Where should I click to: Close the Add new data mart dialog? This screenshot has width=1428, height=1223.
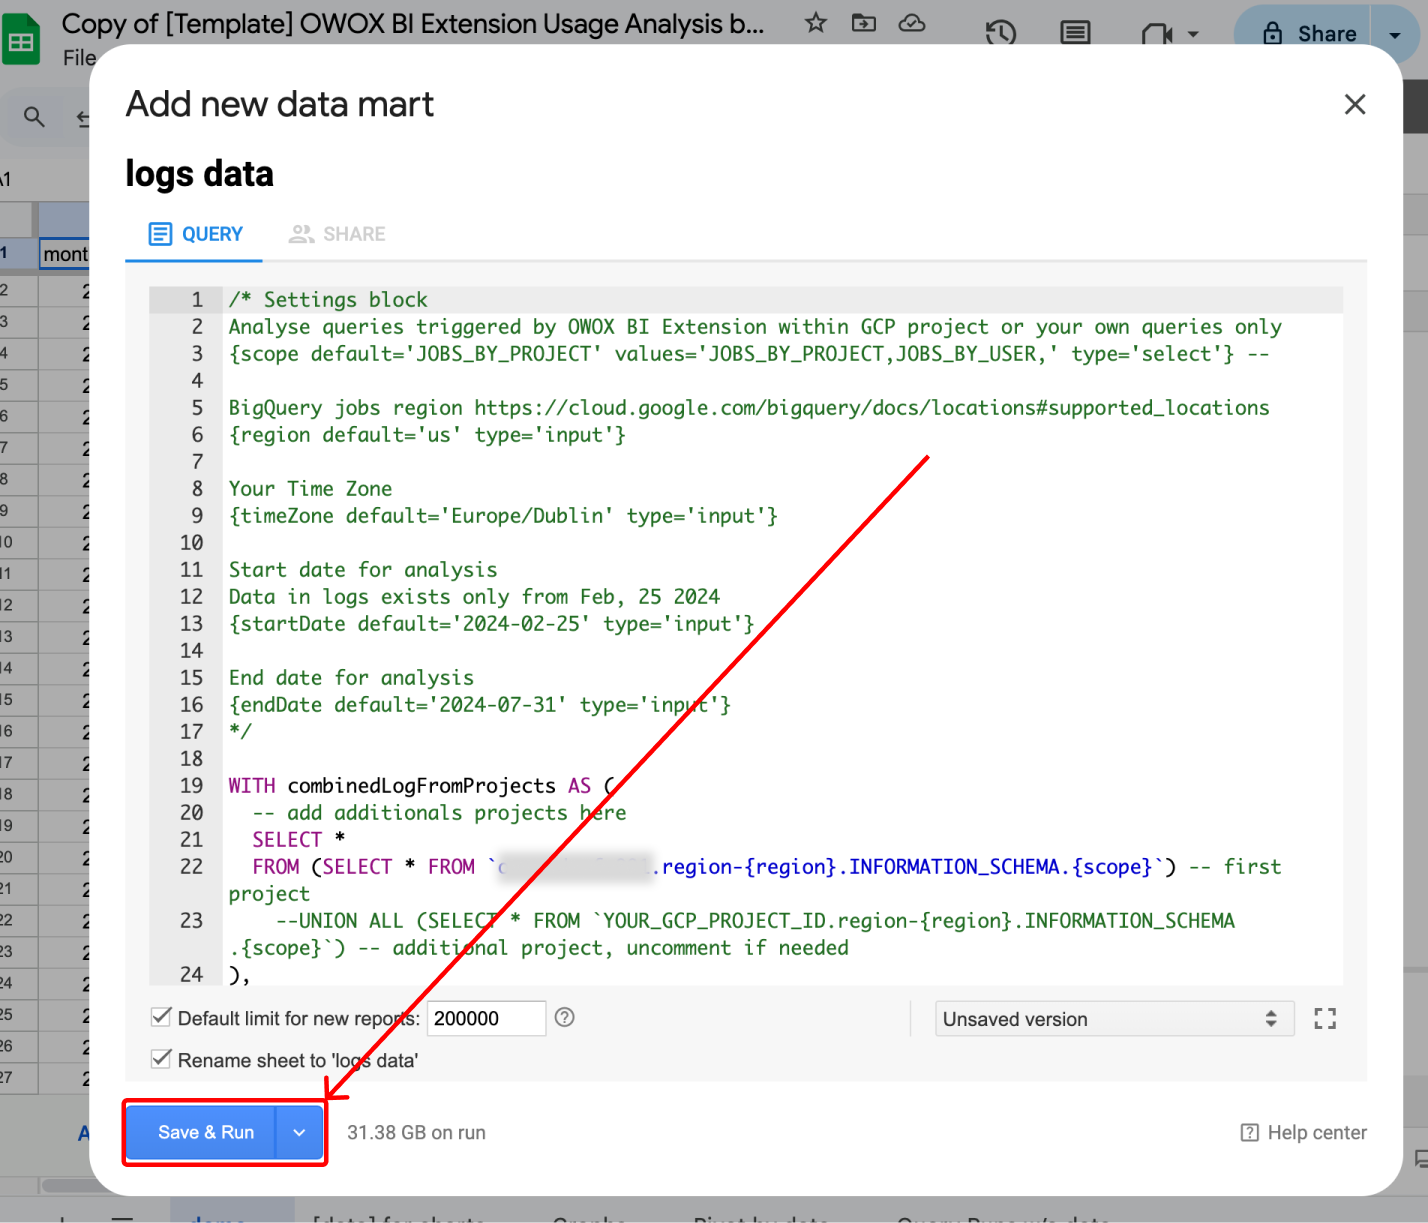tap(1355, 104)
